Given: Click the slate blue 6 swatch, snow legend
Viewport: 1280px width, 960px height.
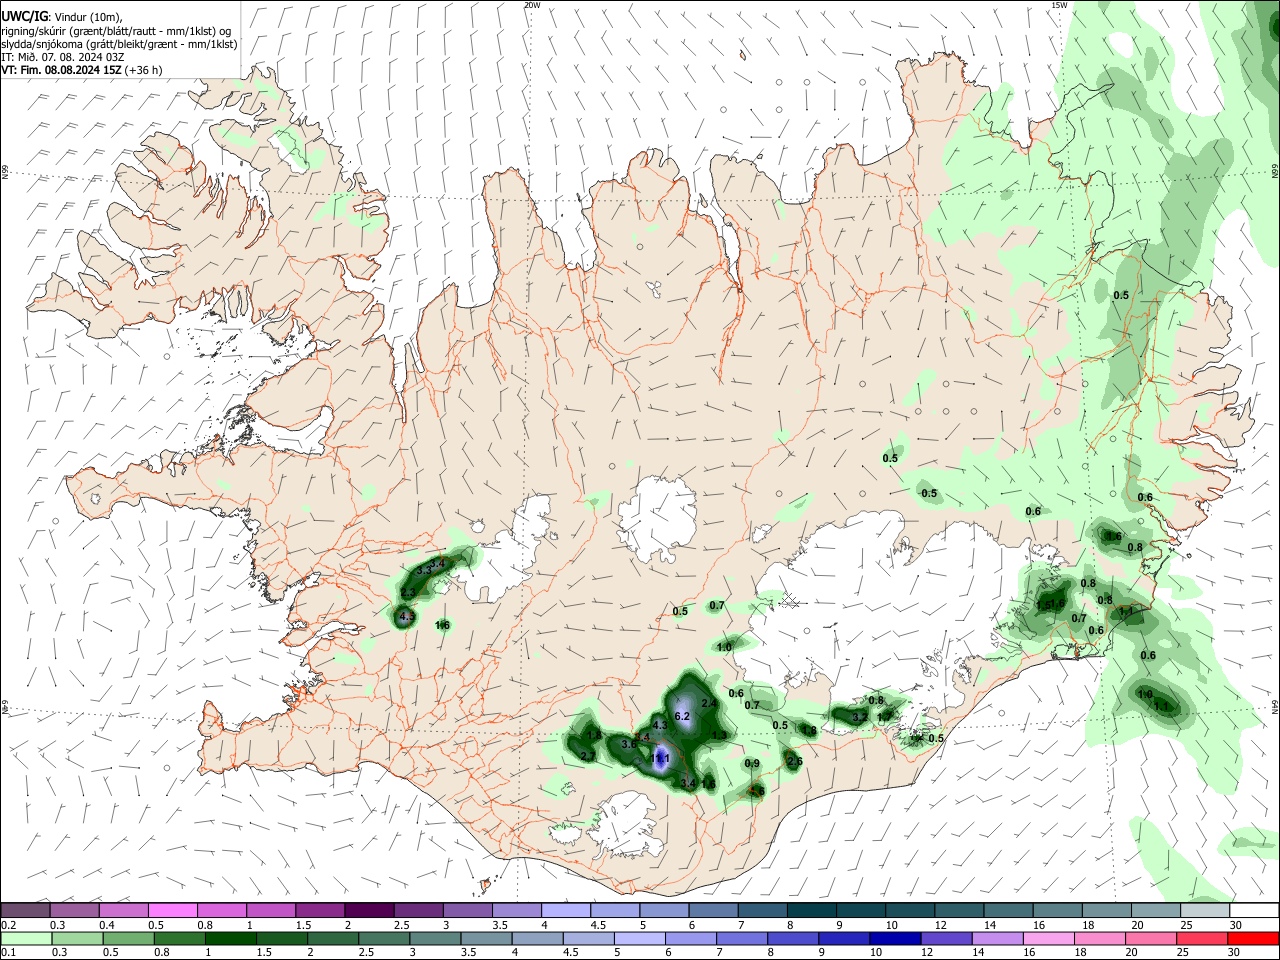Looking at the screenshot, I should point(713,910).
